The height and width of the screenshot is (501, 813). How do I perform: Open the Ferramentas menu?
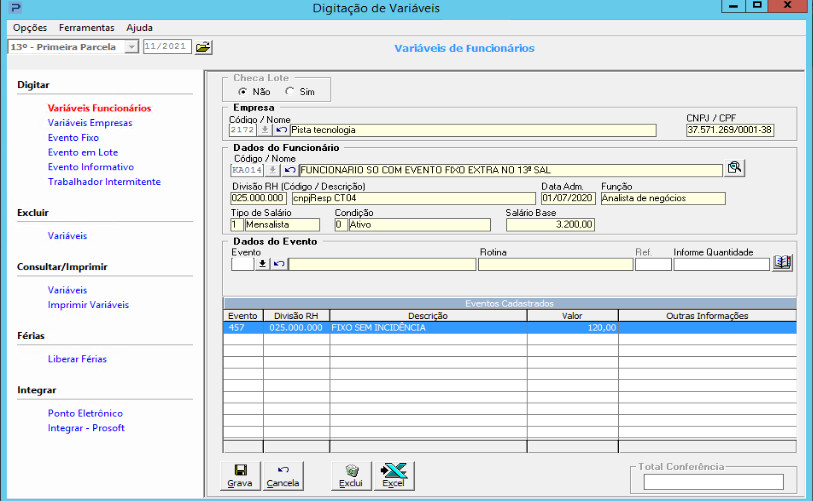tap(86, 27)
